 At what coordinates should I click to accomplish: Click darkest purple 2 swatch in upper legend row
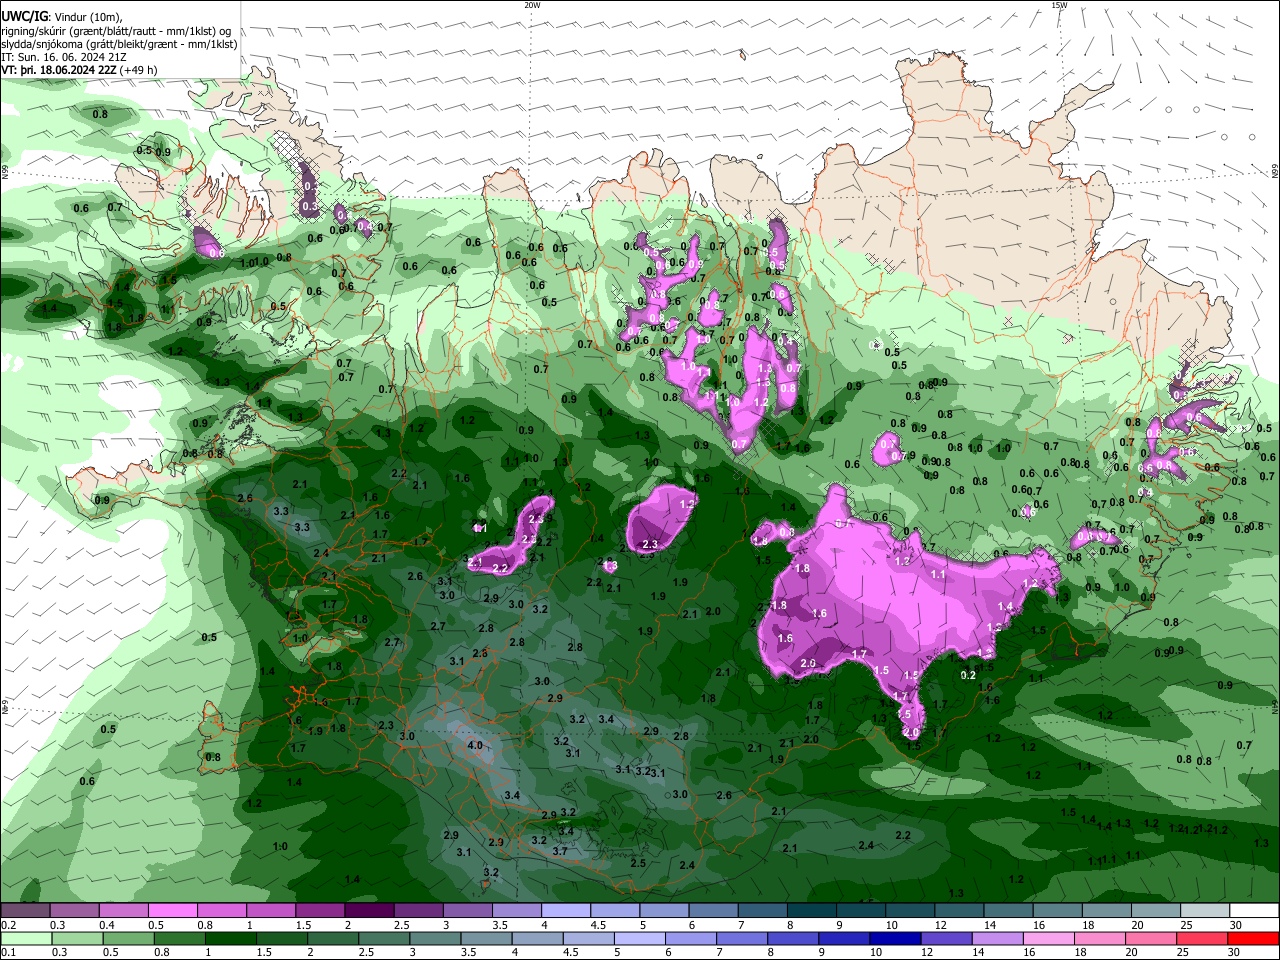click(369, 911)
